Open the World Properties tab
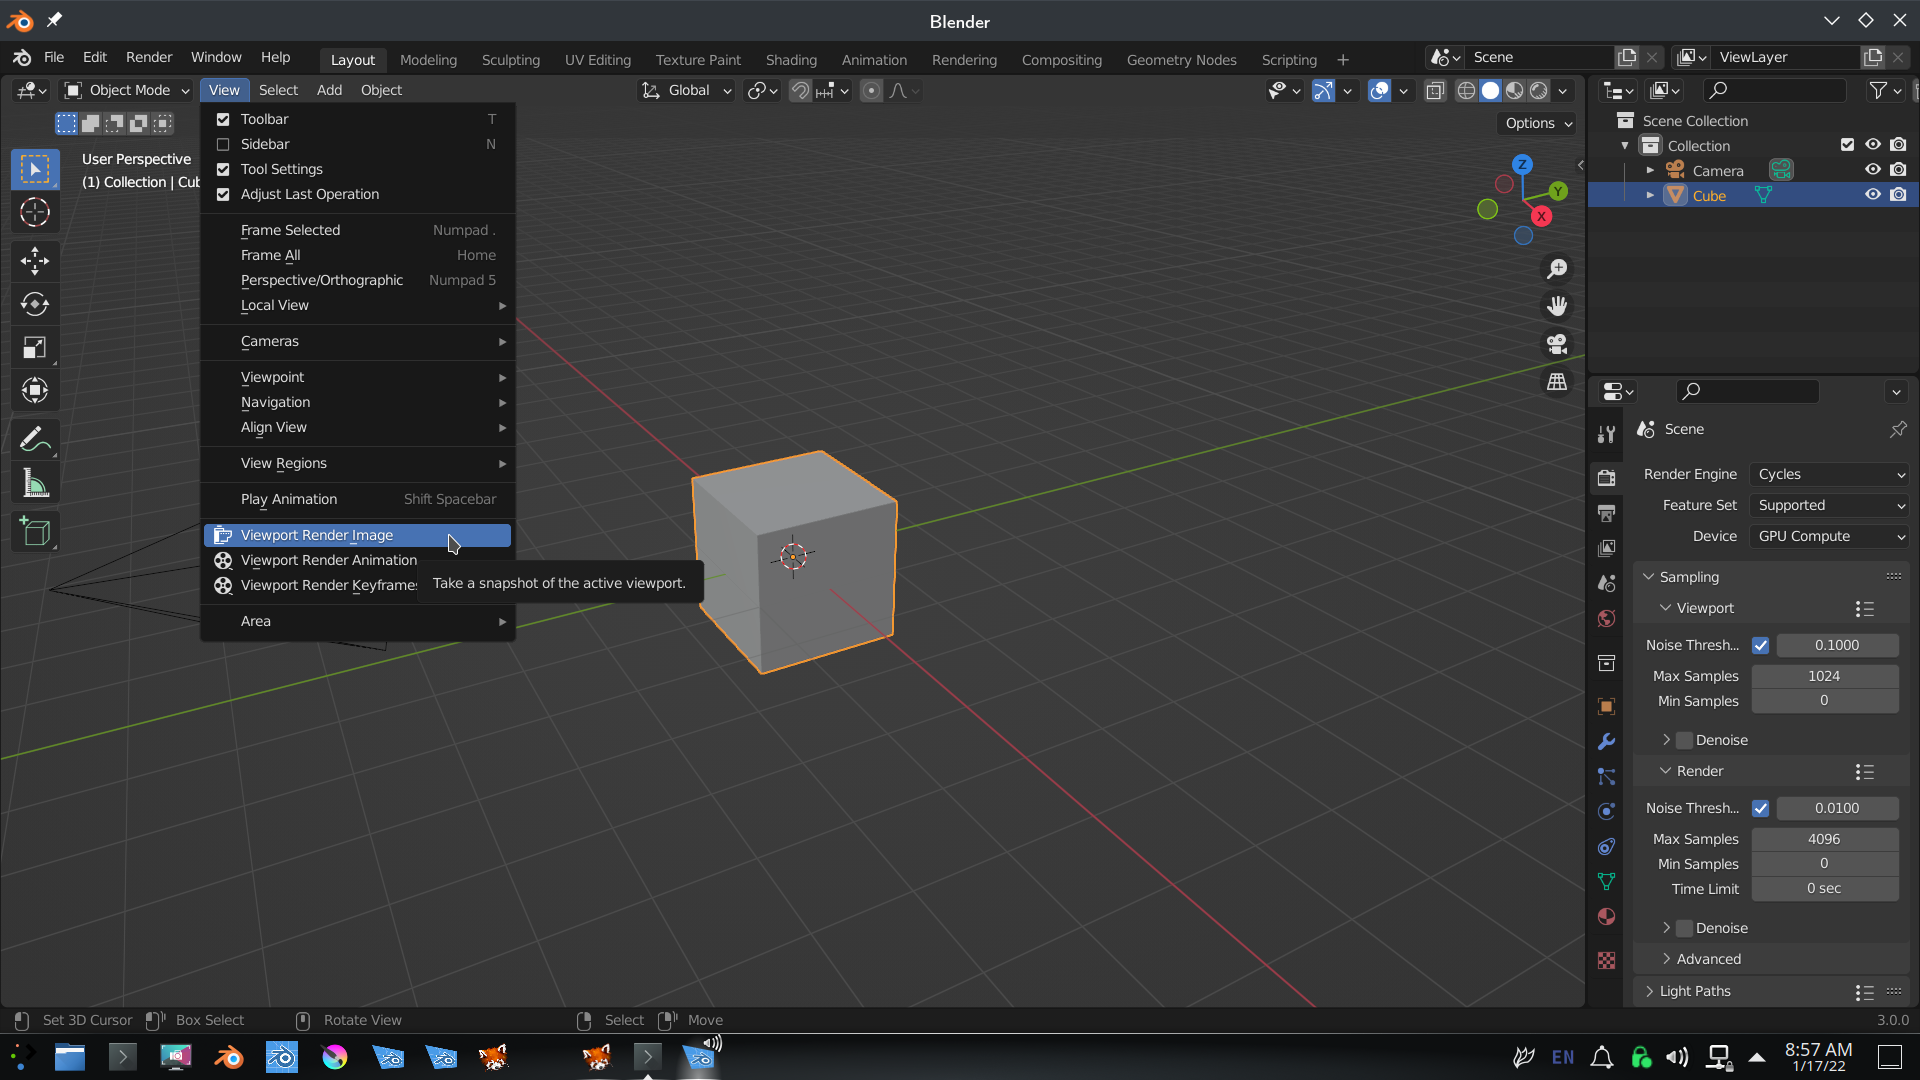The width and height of the screenshot is (1920, 1080). (x=1606, y=618)
